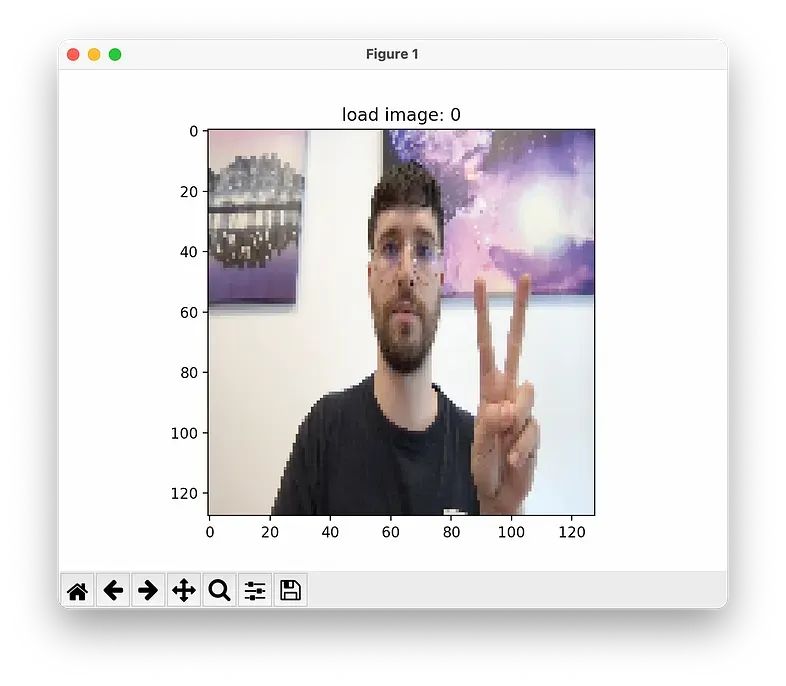The image size is (786, 686).
Task: Reset the view with the Home icon
Action: coord(77,590)
